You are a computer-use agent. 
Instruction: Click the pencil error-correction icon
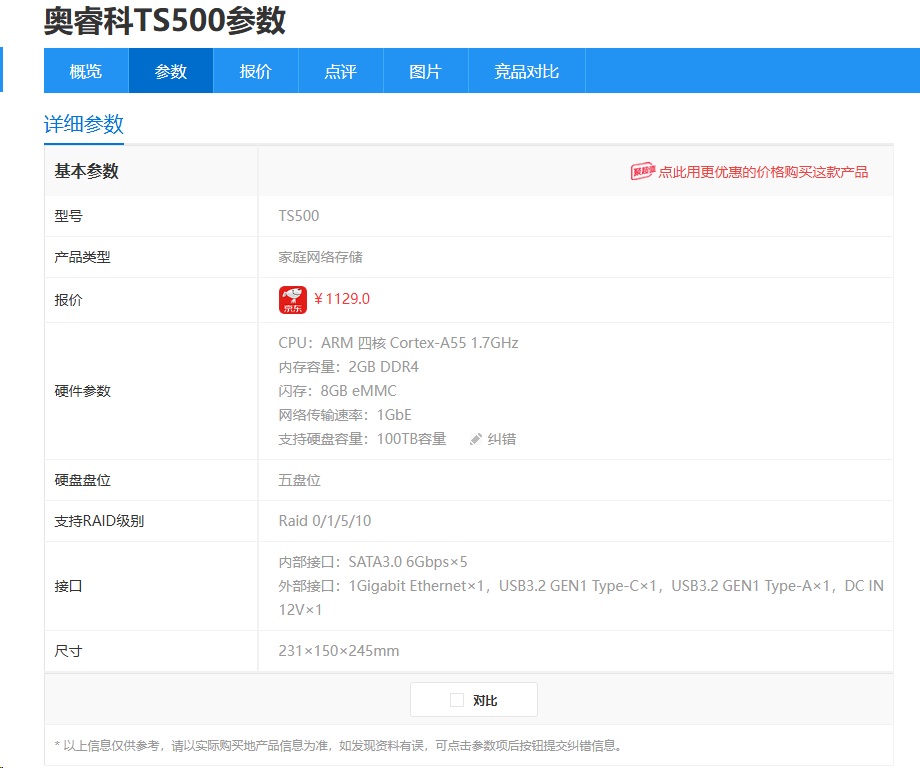tap(476, 439)
